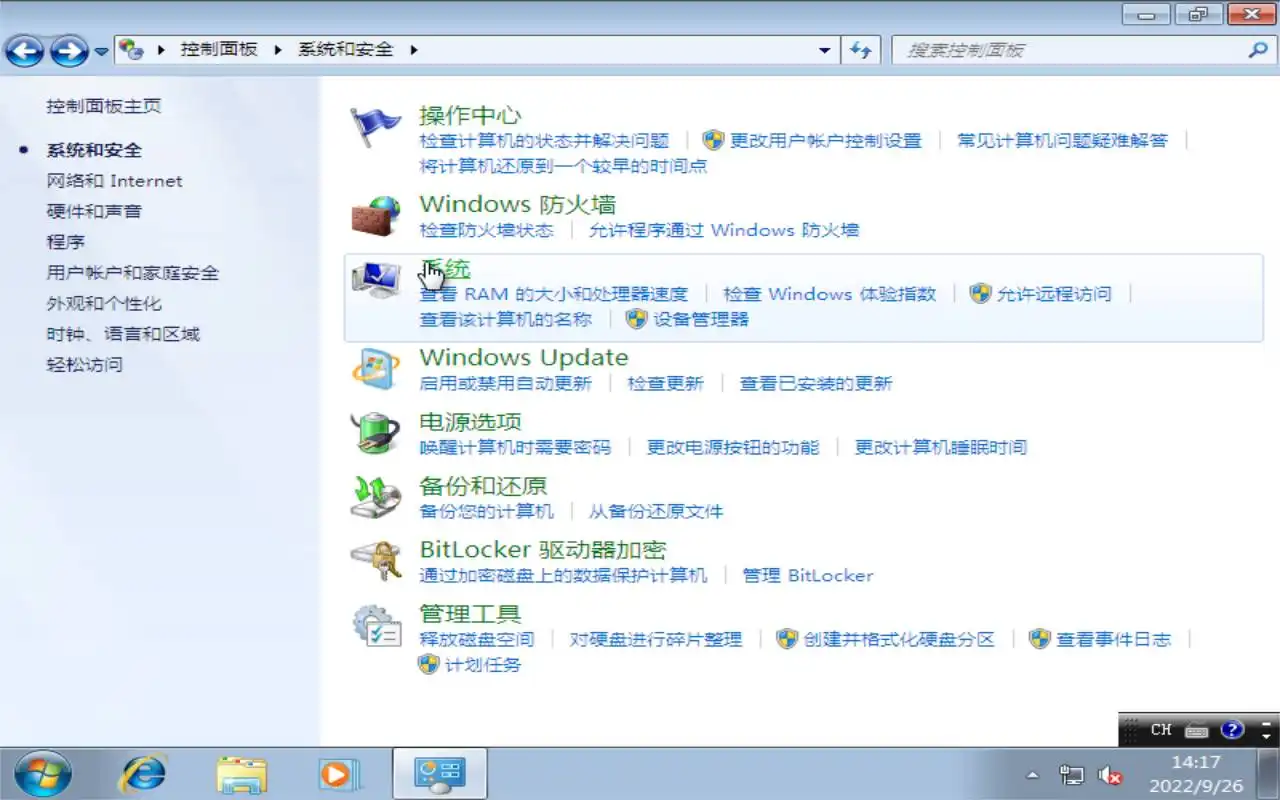This screenshot has width=1280, height=800.
Task: Select 程序 in sidebar
Action: (65, 242)
